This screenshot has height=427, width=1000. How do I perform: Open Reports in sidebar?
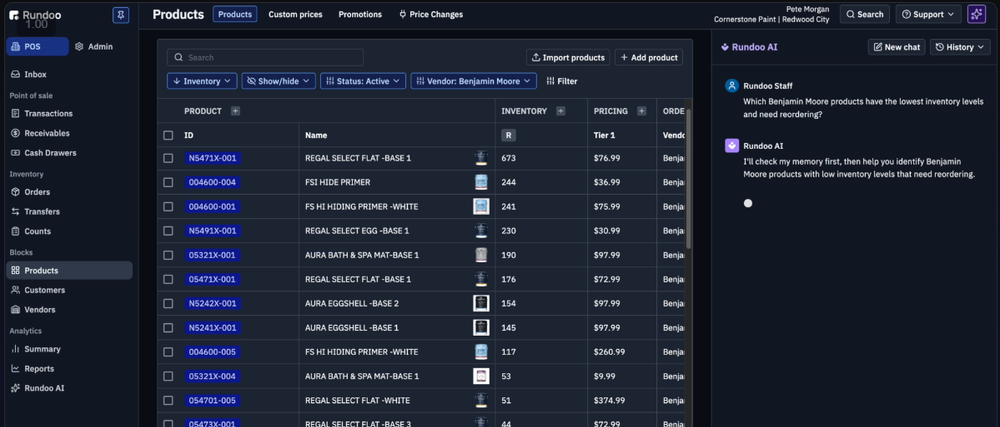[39, 369]
